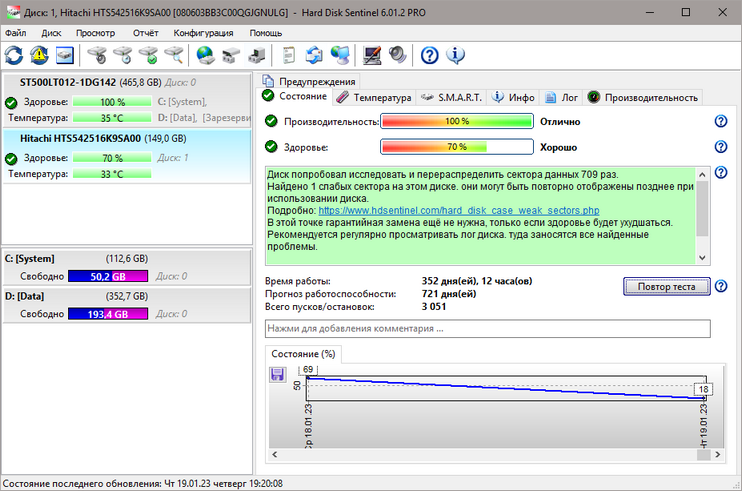The image size is (742, 491).
Task: Click the disk with magnifying glass icon
Action: pyautogui.click(x=174, y=55)
